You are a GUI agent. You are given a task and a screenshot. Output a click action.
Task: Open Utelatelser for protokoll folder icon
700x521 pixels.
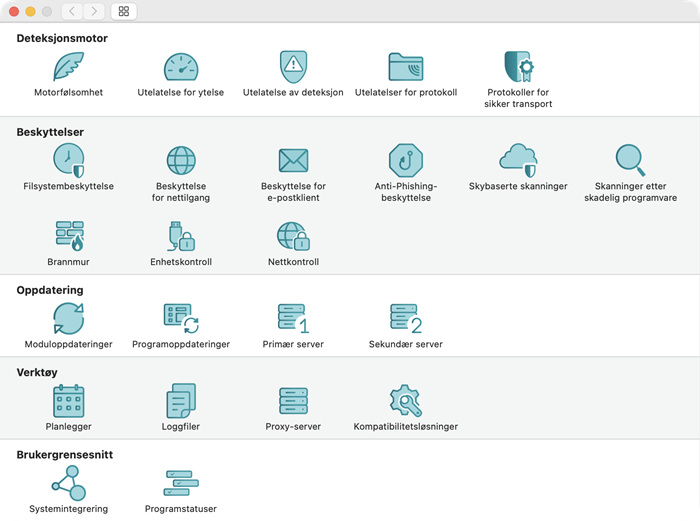(x=406, y=67)
